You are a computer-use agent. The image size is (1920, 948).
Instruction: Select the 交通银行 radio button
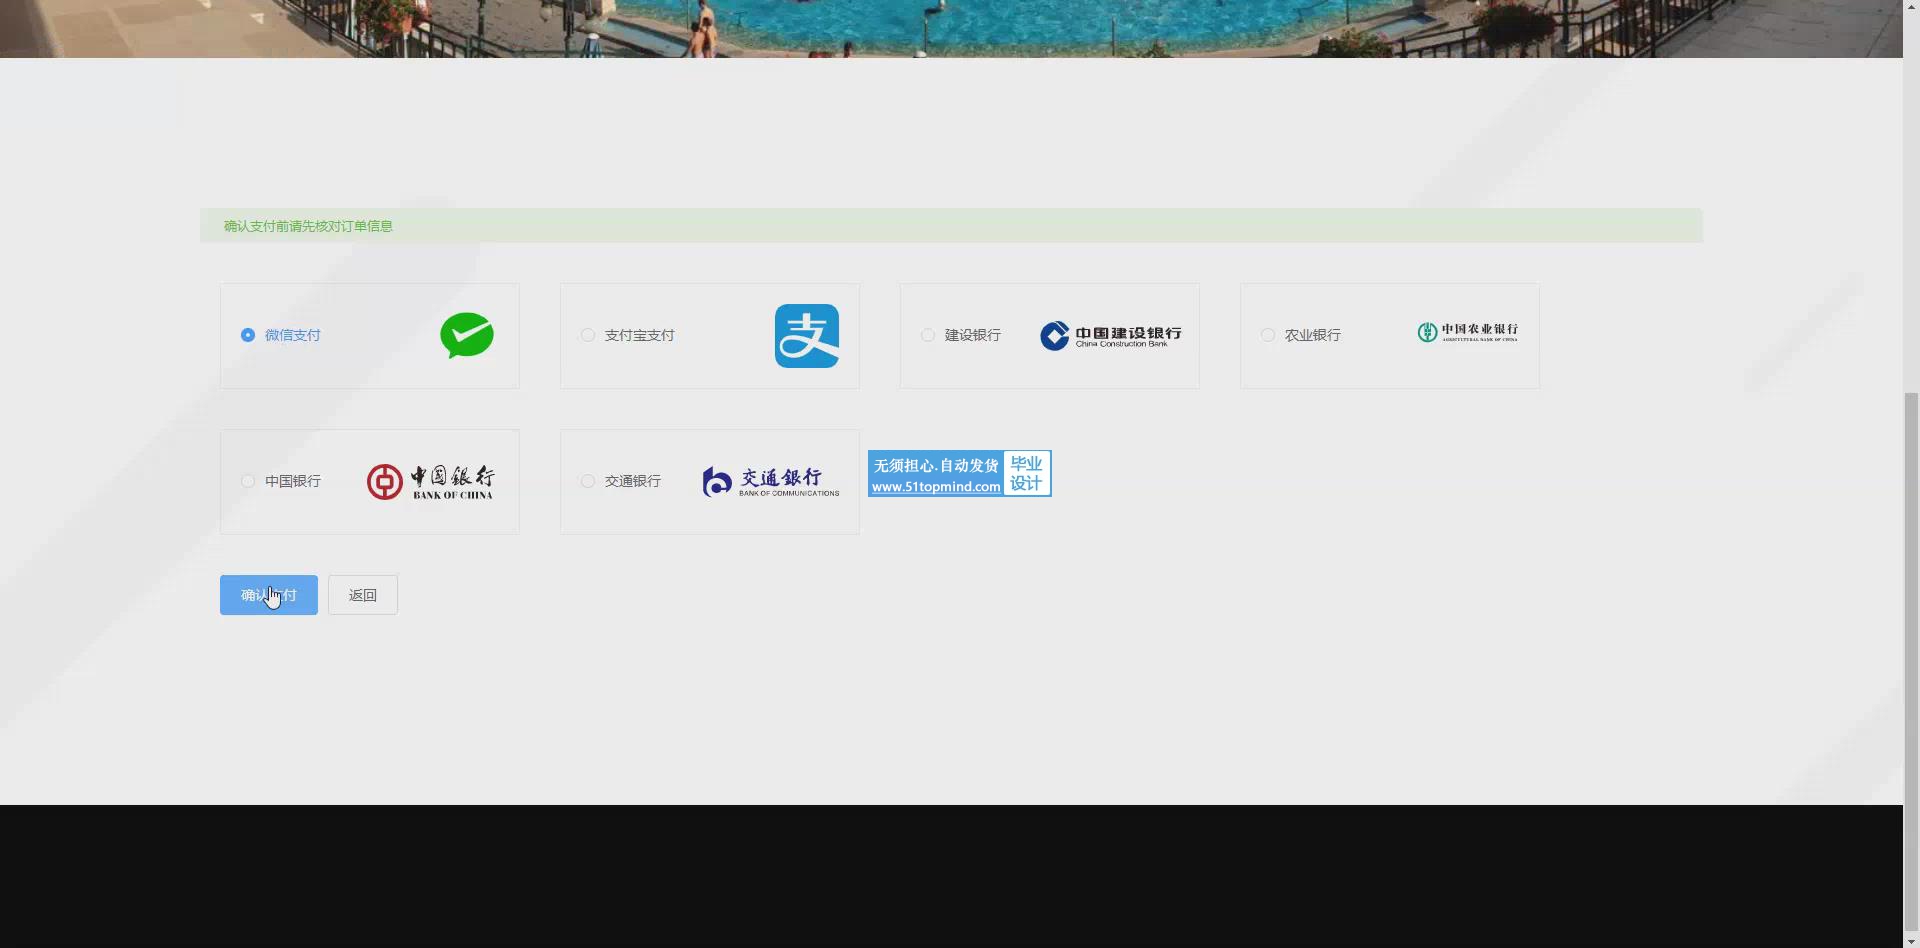[588, 481]
